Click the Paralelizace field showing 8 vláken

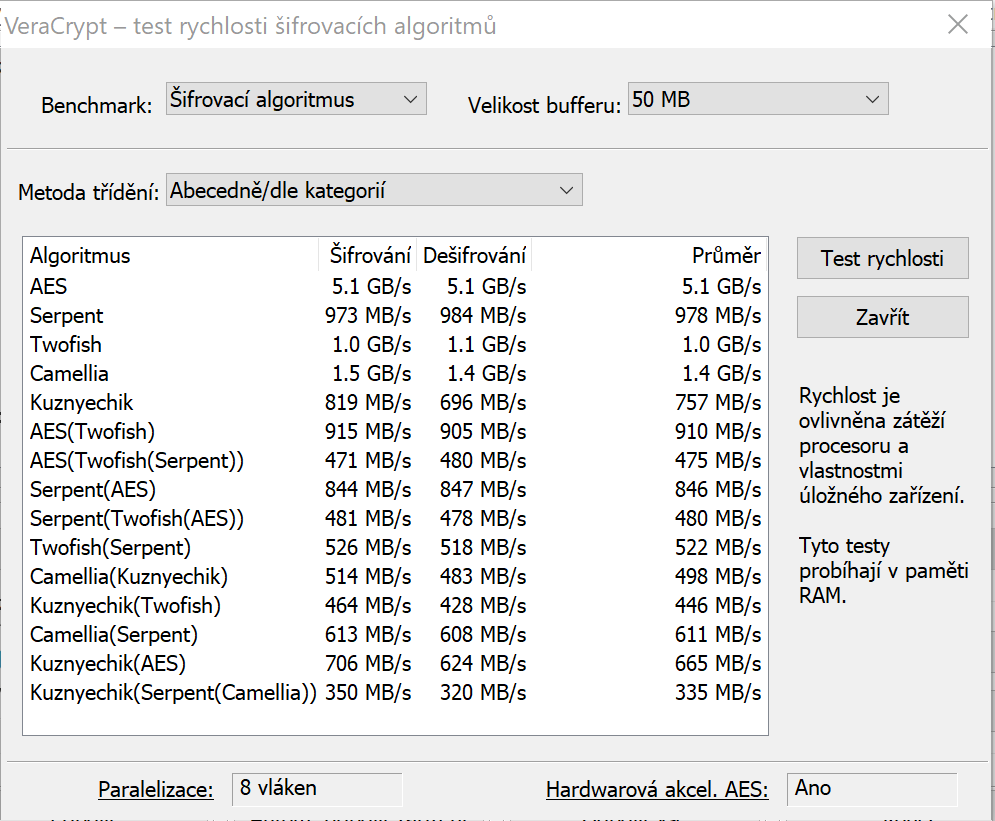(x=316, y=788)
